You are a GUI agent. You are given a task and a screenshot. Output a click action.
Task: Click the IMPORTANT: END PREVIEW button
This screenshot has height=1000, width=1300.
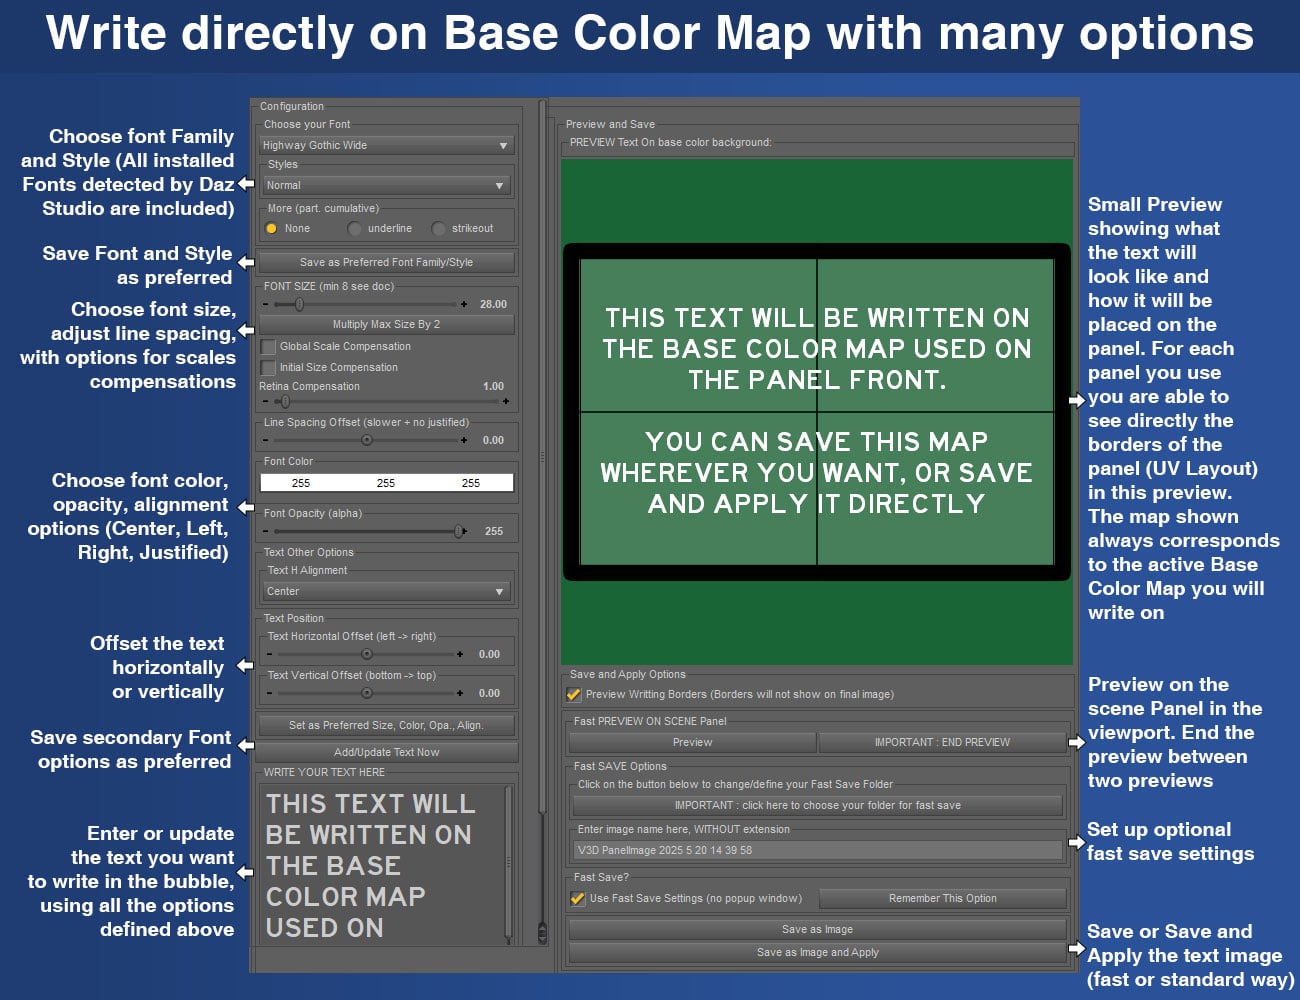tap(941, 743)
